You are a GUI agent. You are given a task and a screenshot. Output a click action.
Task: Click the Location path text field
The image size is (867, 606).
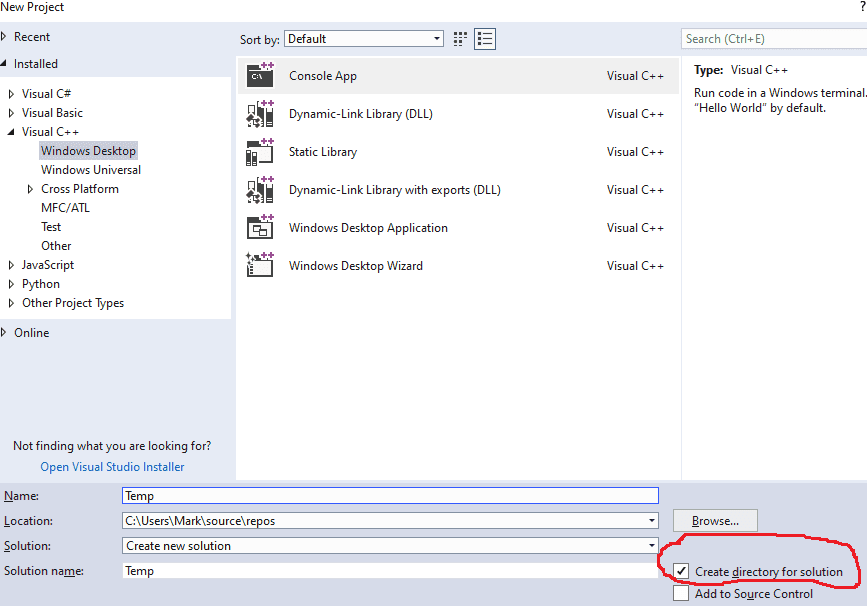[x=384, y=521]
